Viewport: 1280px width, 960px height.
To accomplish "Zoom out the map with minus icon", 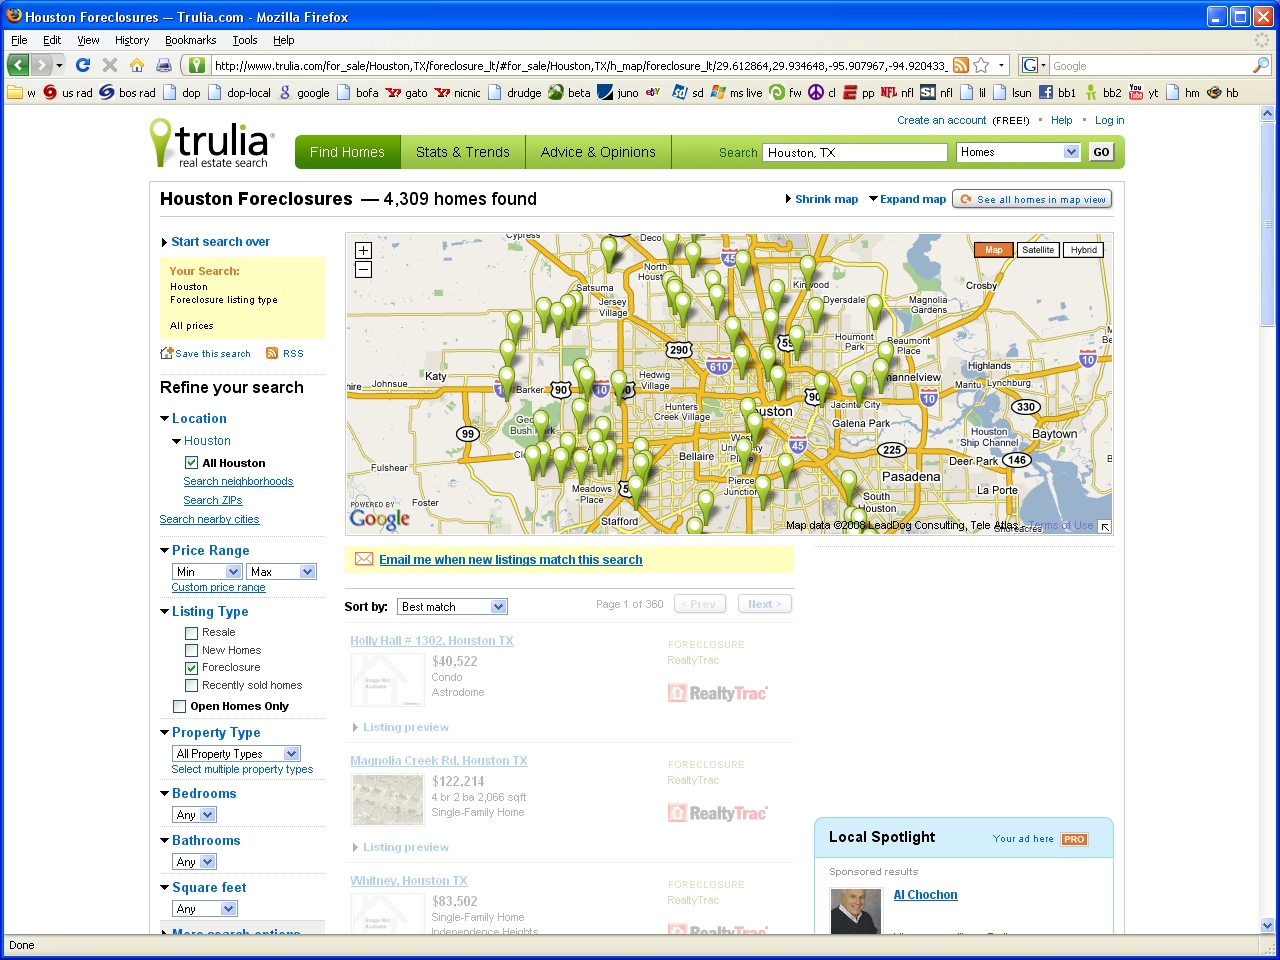I will coord(363,269).
